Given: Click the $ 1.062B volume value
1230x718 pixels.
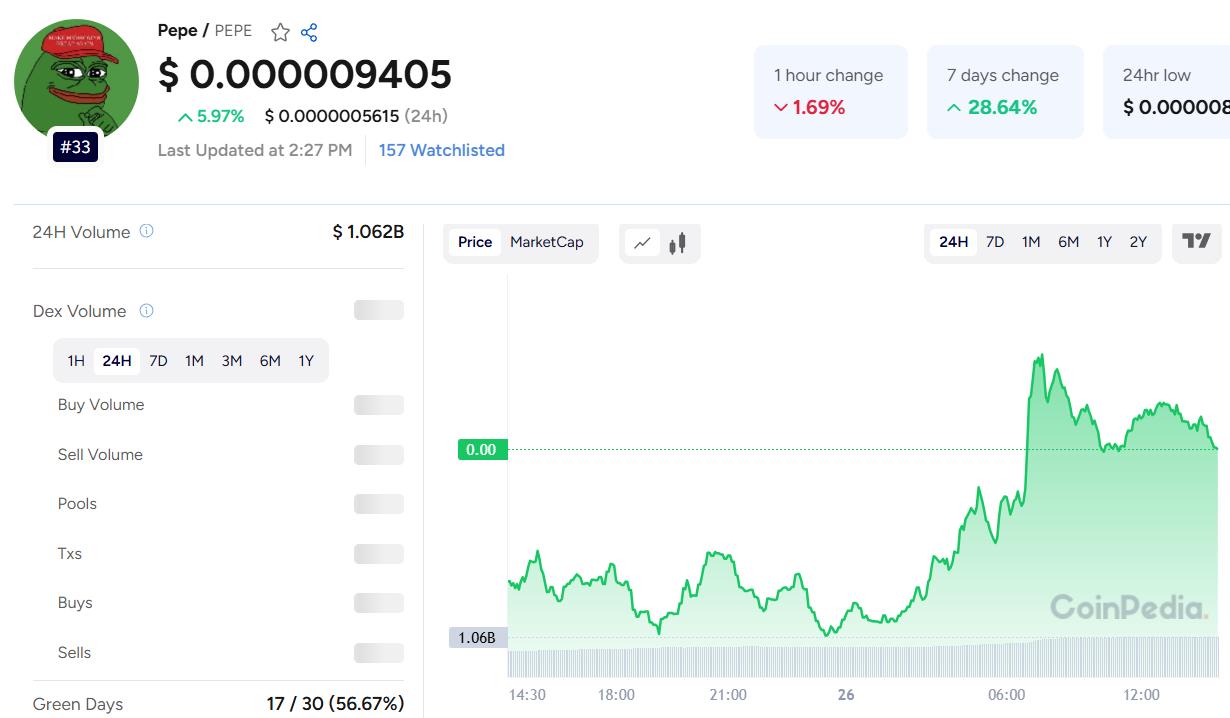Looking at the screenshot, I should click(x=368, y=232).
